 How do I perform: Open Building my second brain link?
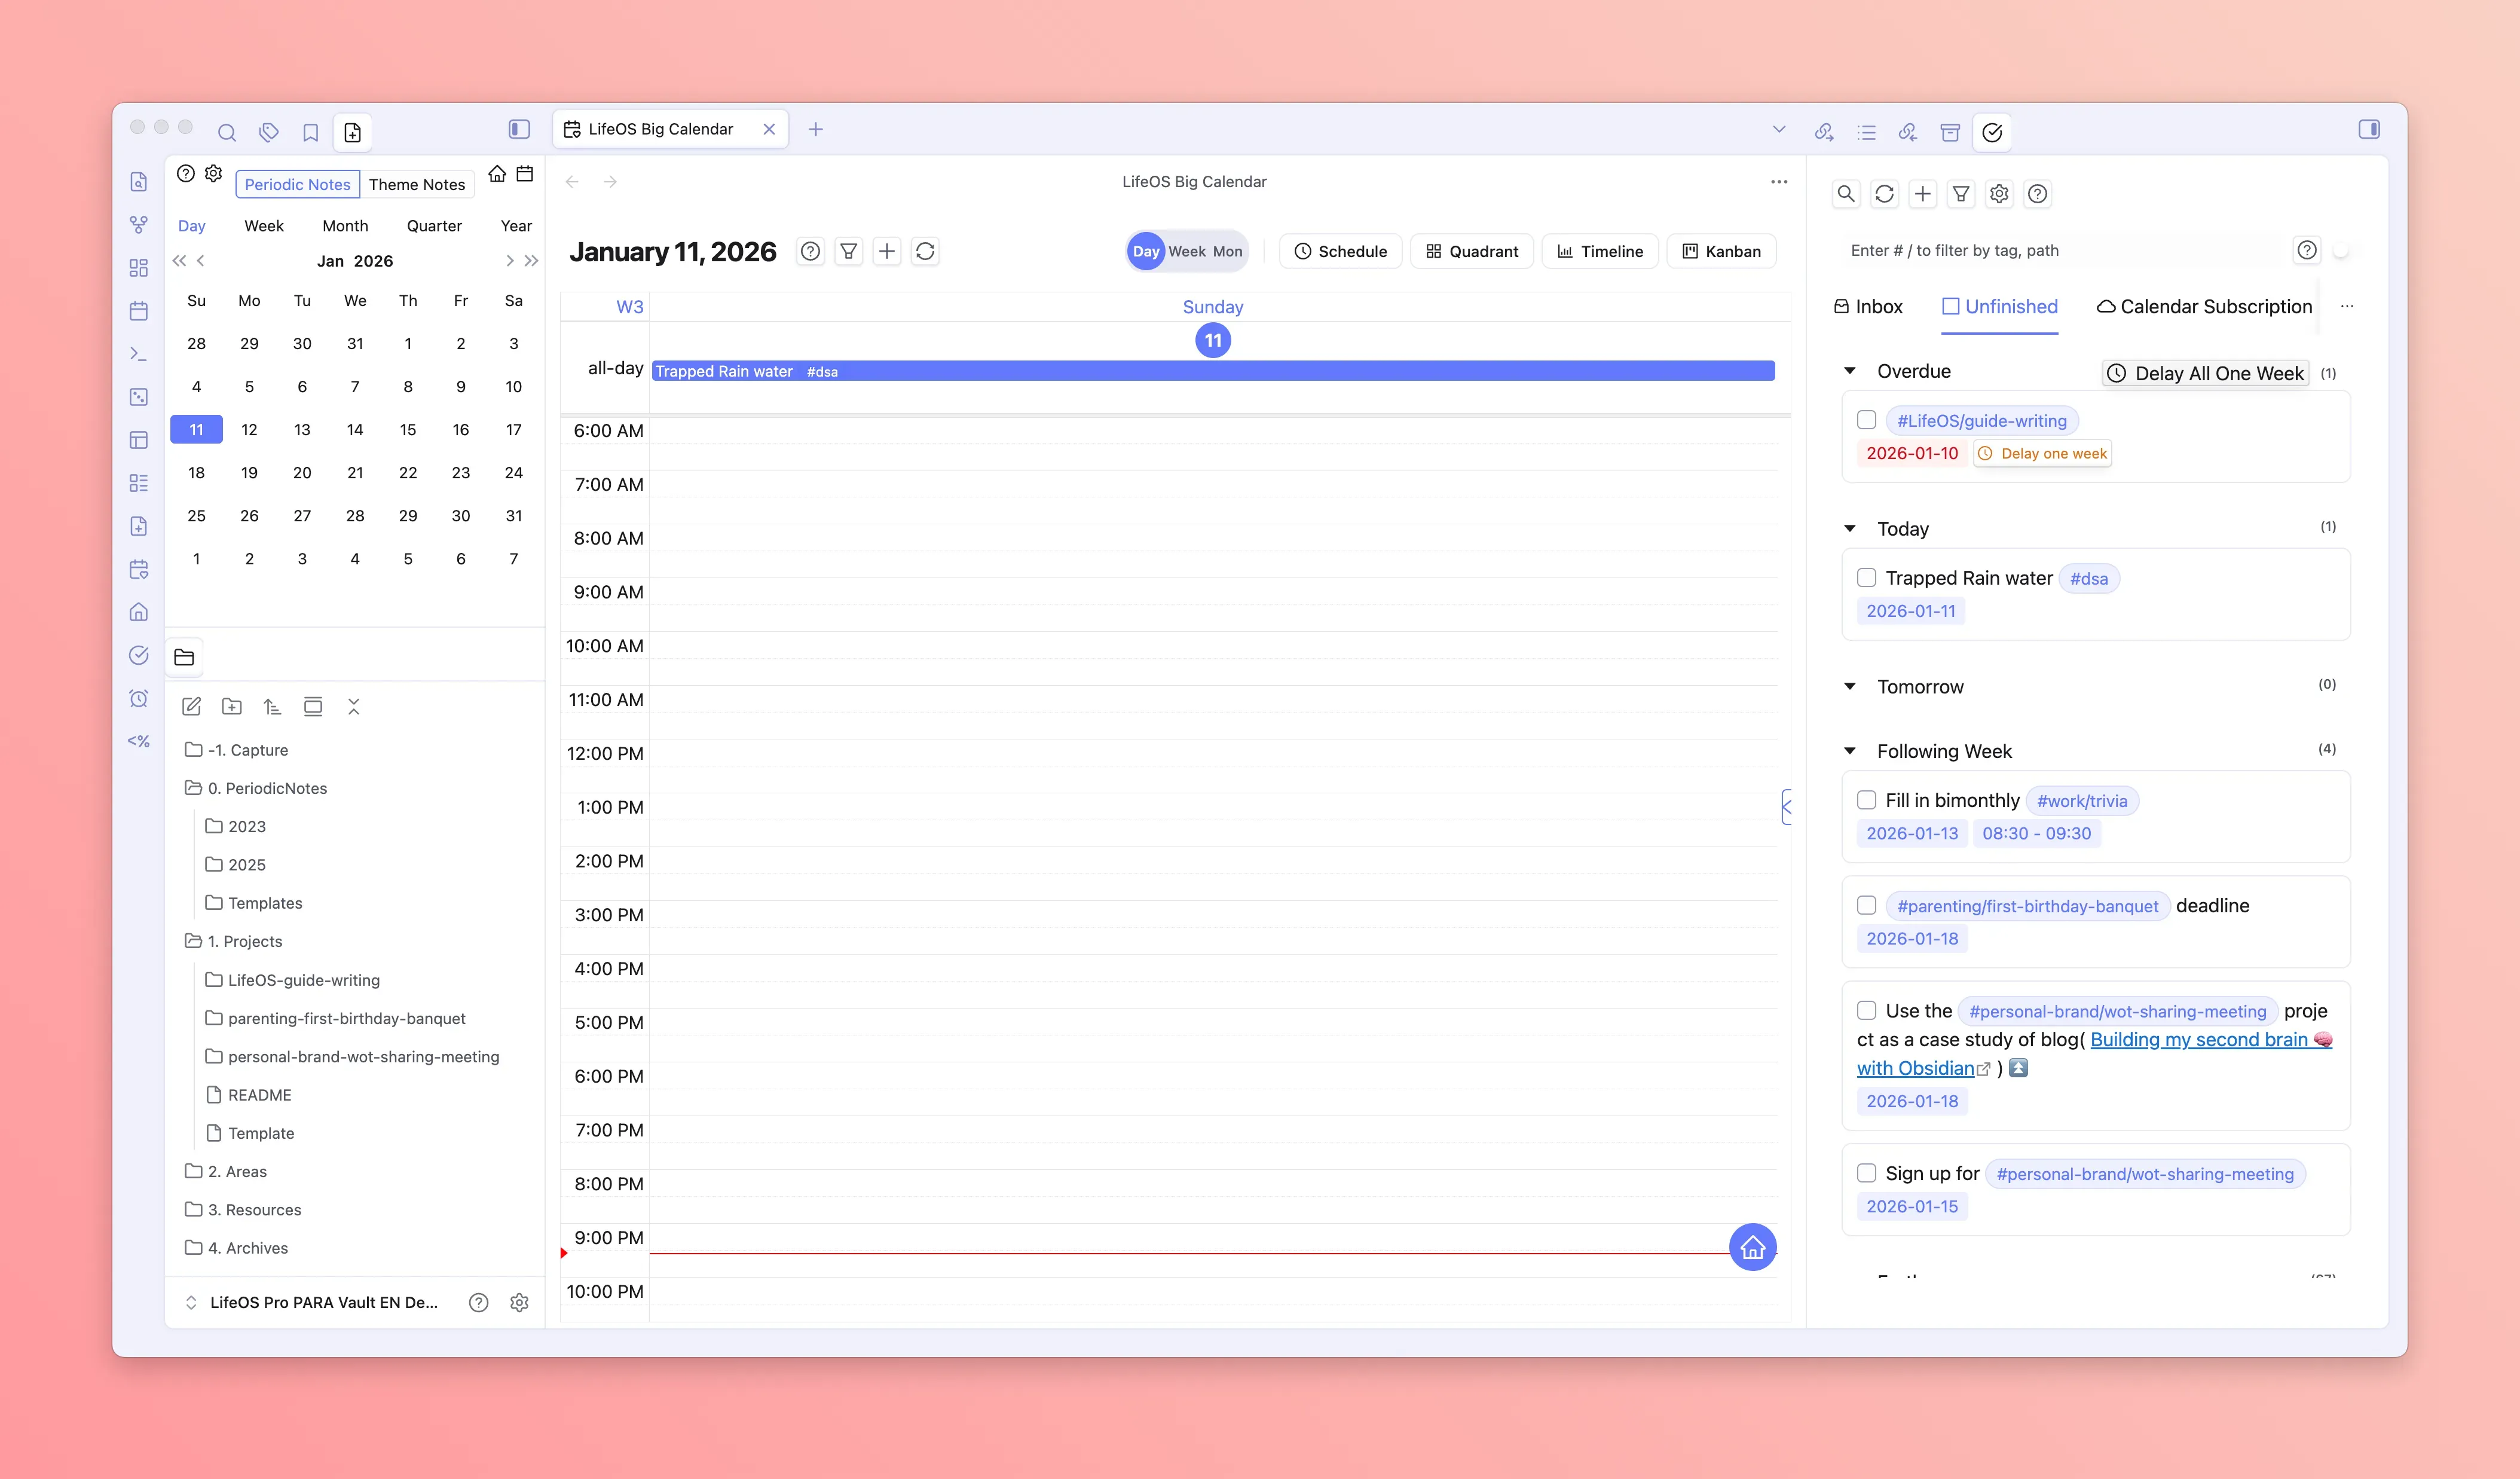(x=2198, y=1040)
